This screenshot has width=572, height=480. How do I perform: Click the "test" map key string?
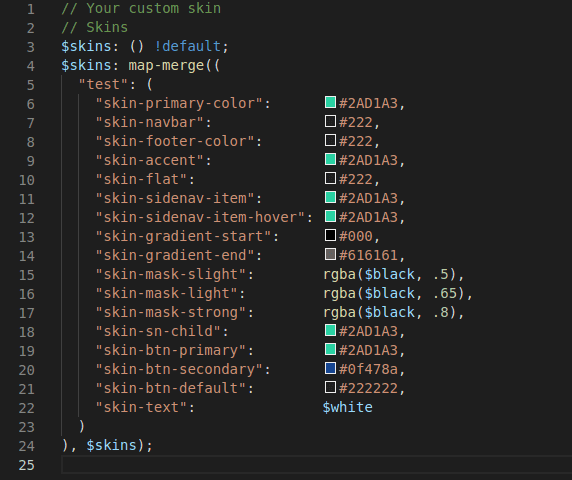[x=103, y=85]
